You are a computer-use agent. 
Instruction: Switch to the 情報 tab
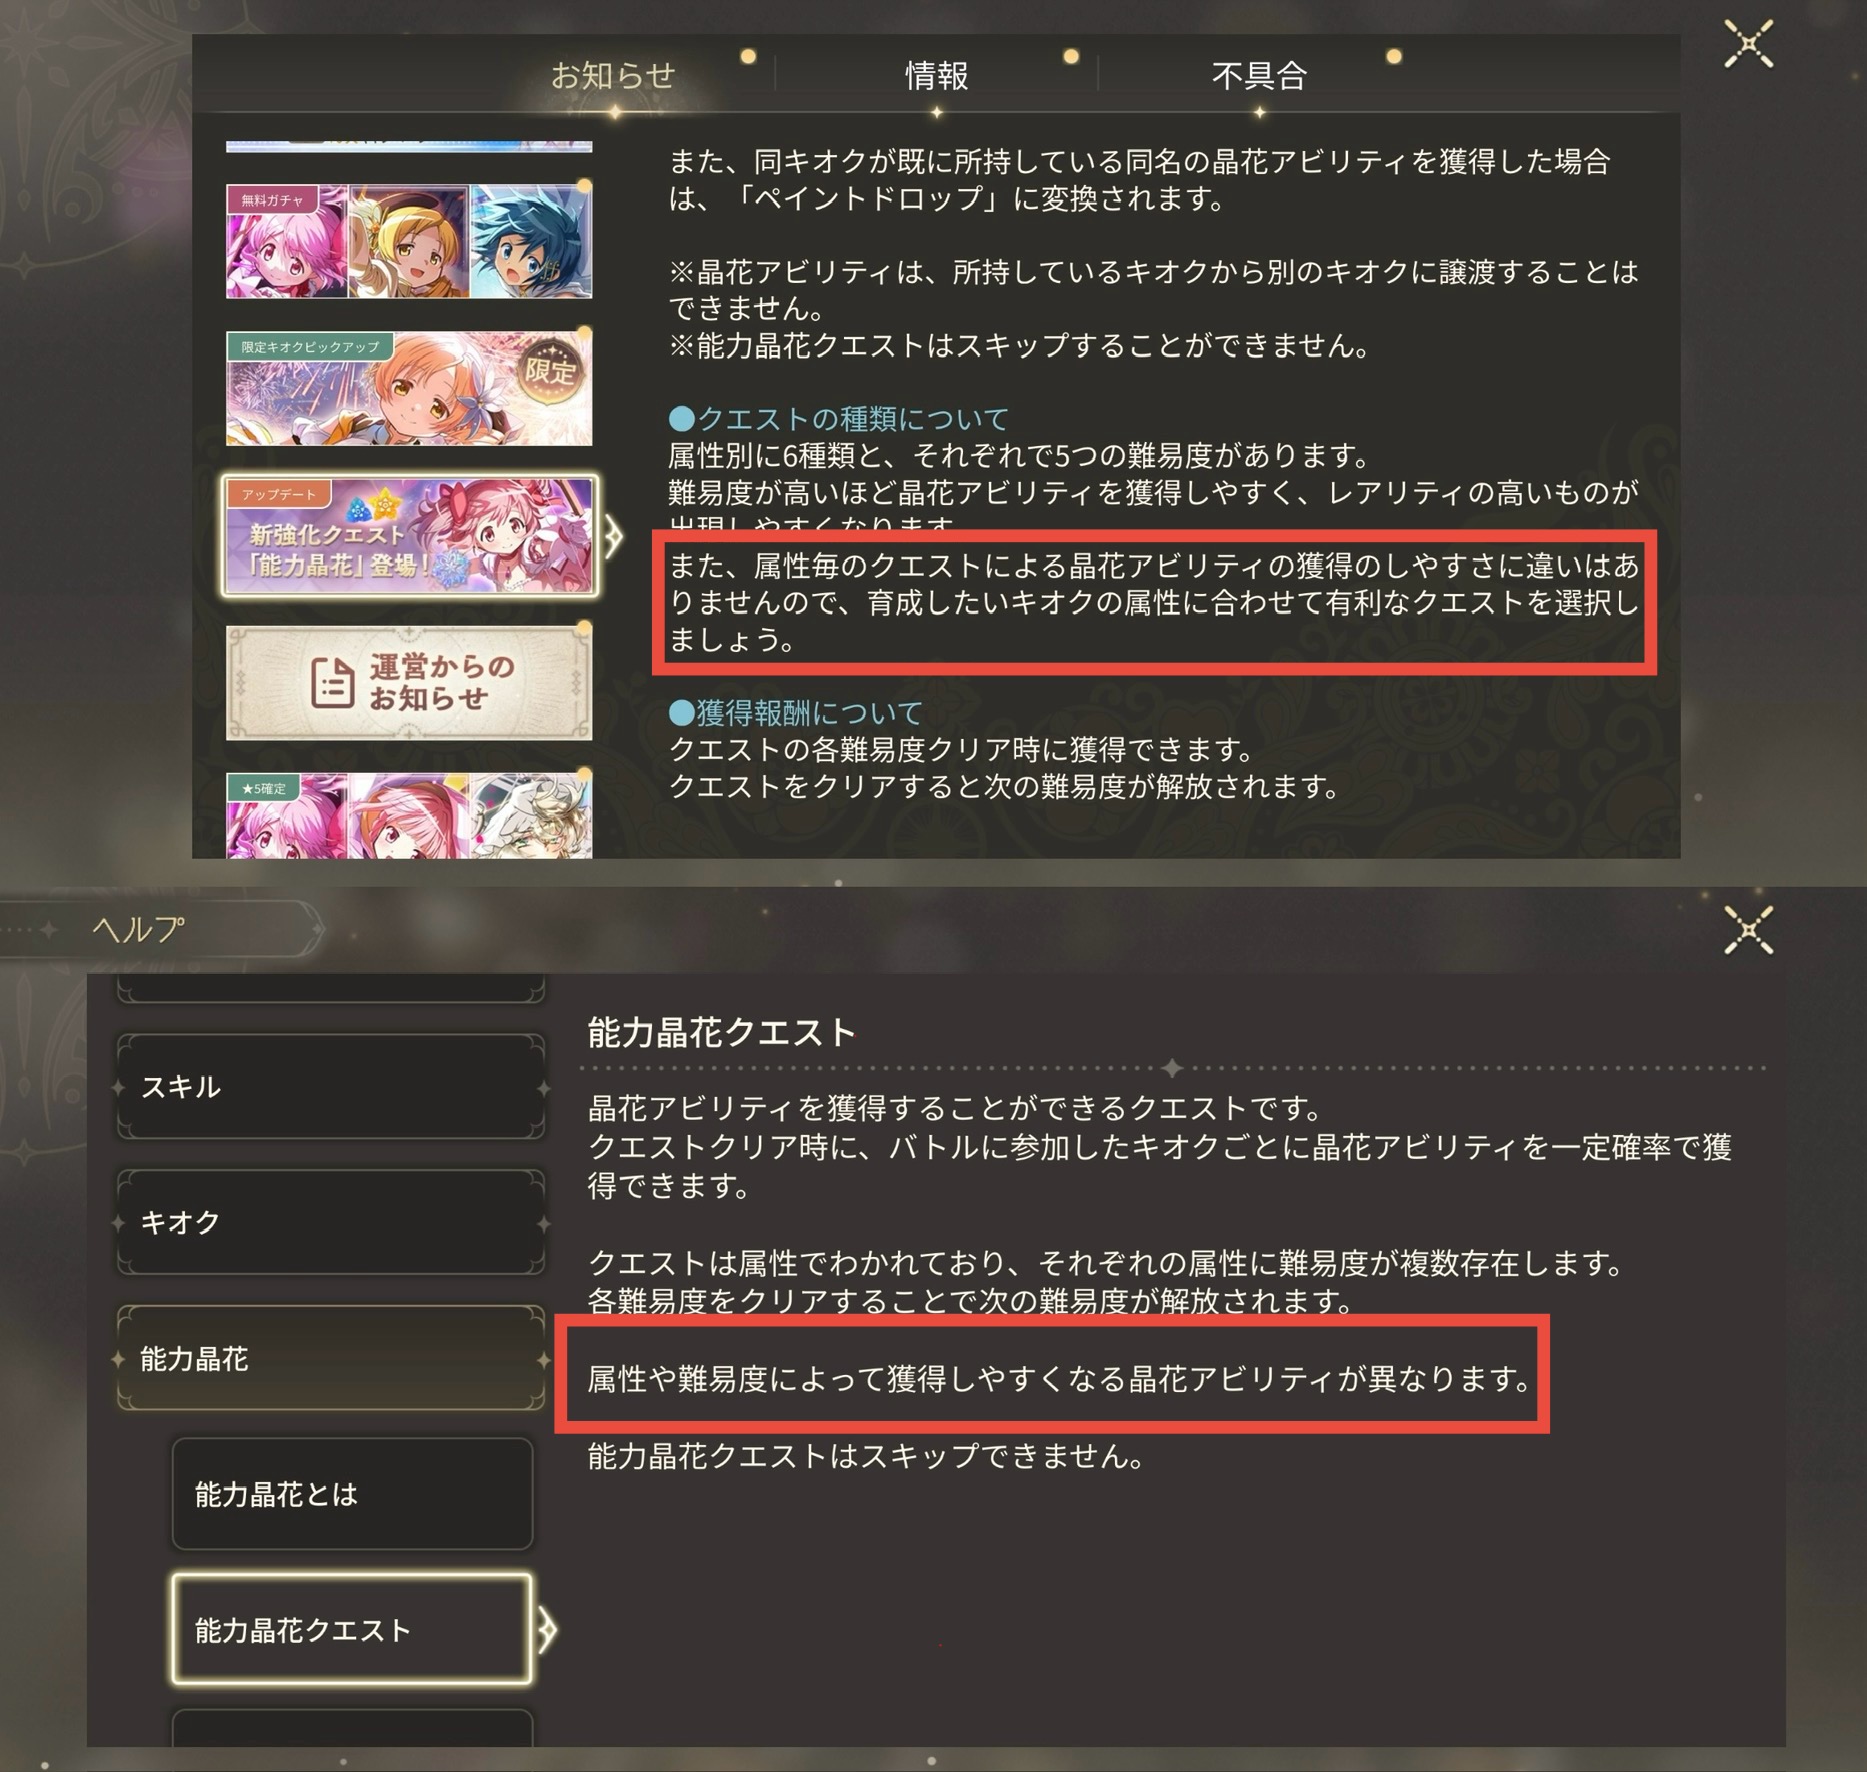(936, 76)
